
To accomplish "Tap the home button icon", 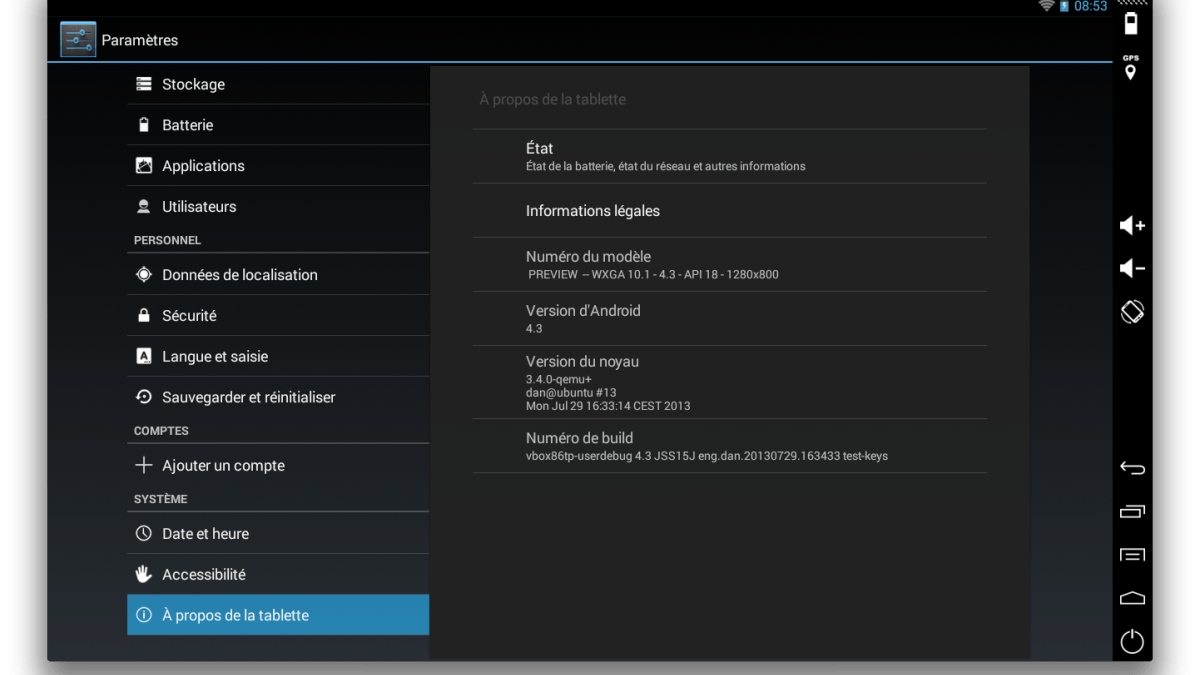I will (x=1132, y=598).
